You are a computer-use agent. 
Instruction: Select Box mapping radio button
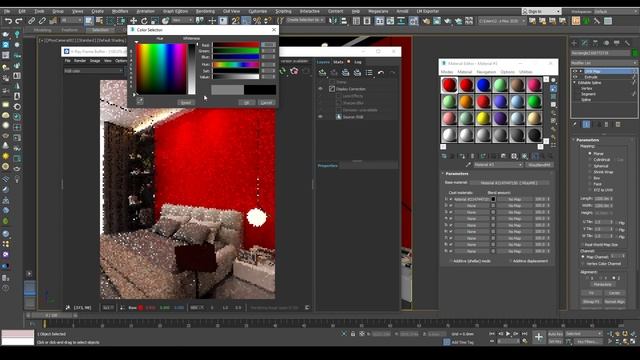click(x=590, y=178)
